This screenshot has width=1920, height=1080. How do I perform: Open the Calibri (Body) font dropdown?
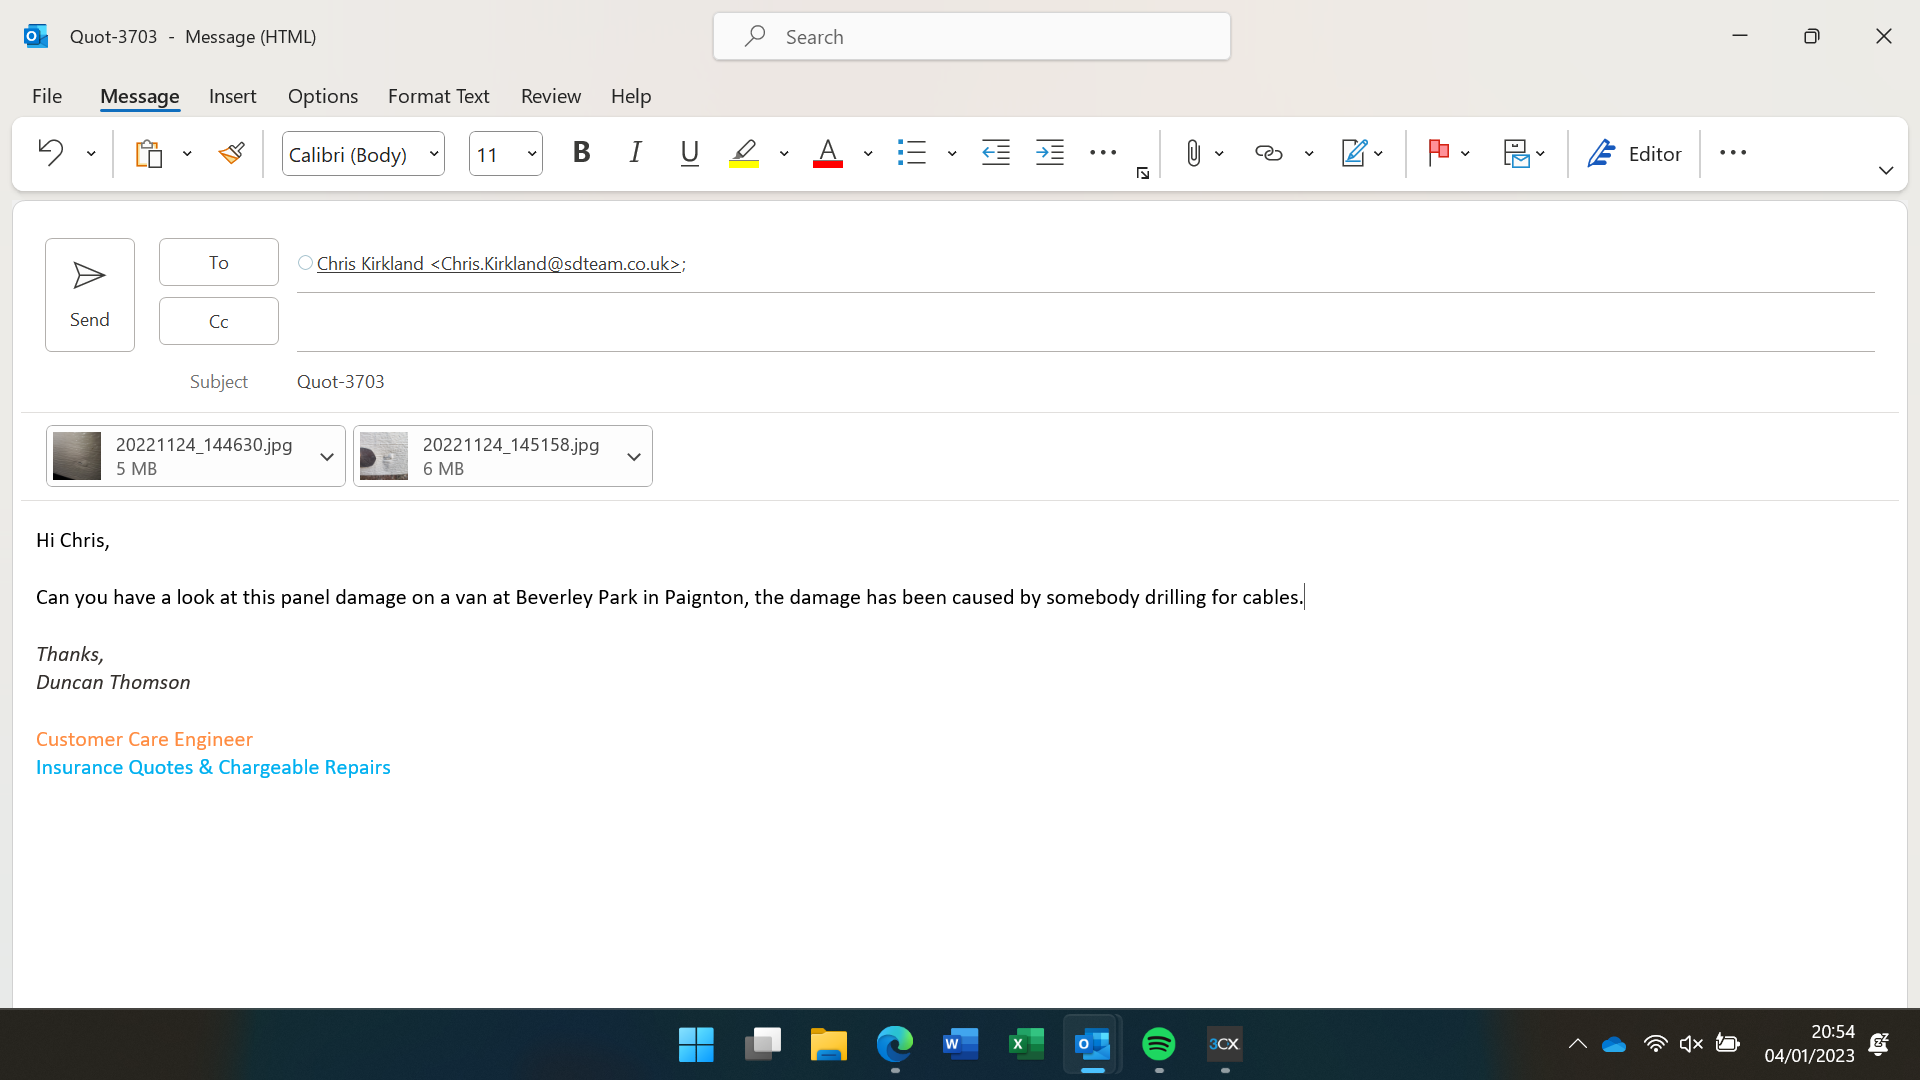click(x=434, y=154)
